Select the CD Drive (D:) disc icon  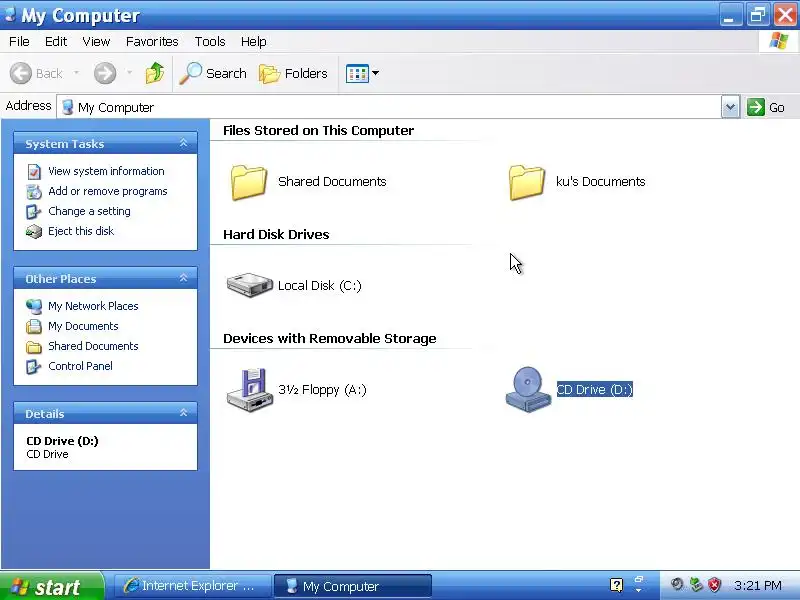(x=528, y=389)
